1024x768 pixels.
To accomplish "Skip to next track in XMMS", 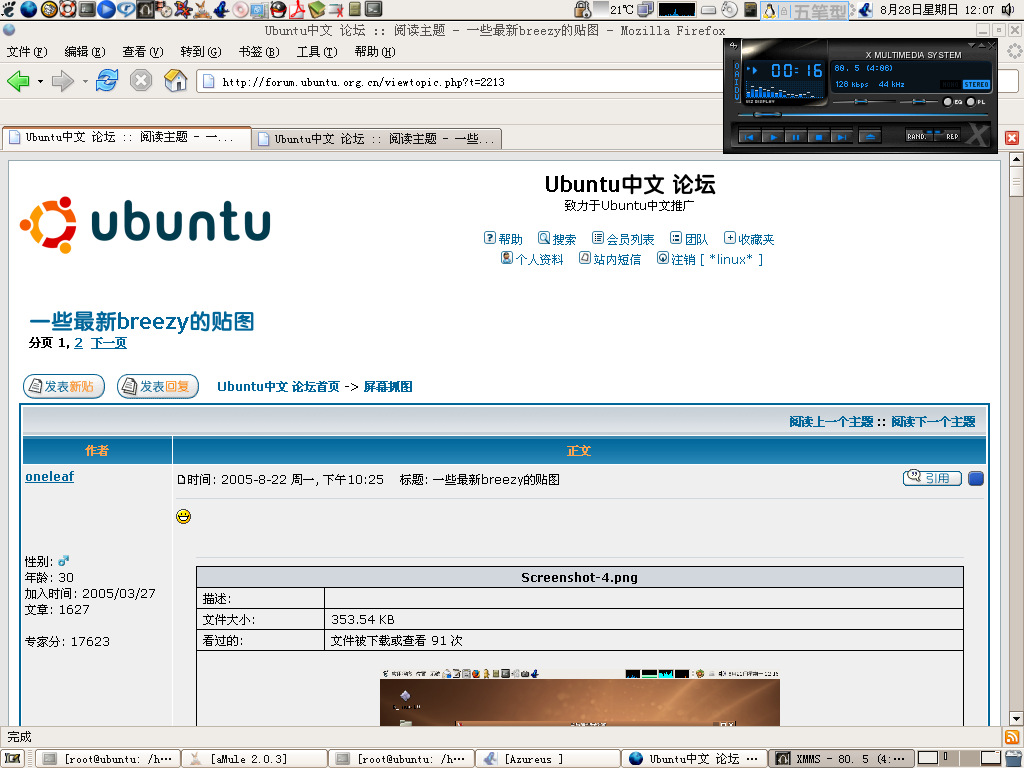I will pyautogui.click(x=842, y=136).
